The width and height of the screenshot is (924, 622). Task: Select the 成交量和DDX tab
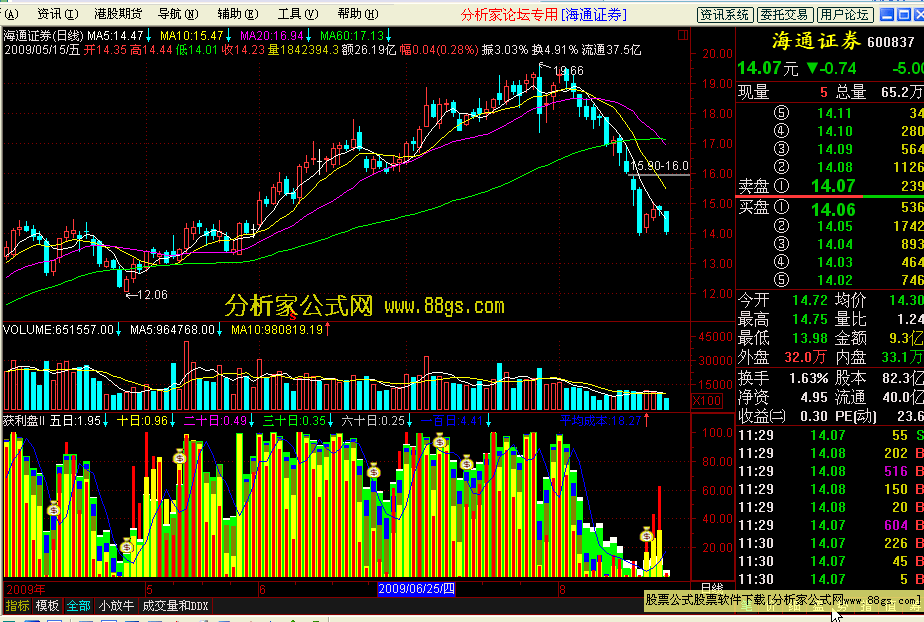175,606
